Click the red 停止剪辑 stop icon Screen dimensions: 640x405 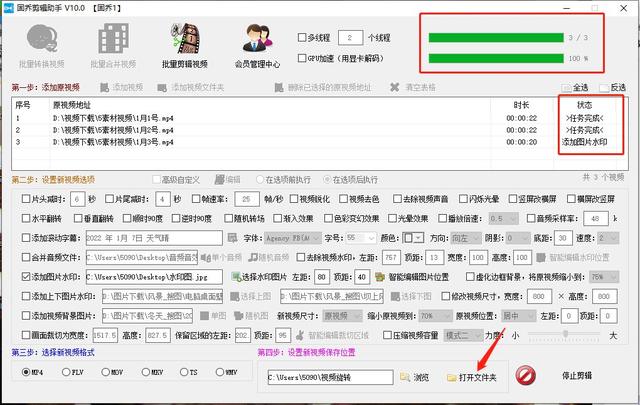click(x=525, y=375)
